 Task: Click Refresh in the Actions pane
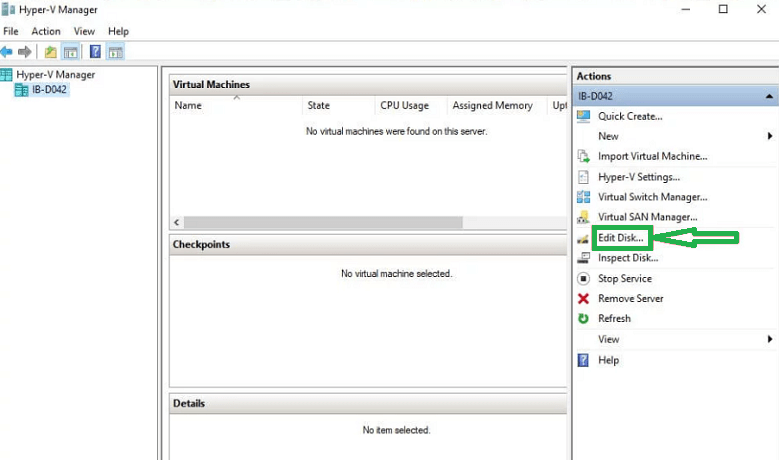click(614, 318)
